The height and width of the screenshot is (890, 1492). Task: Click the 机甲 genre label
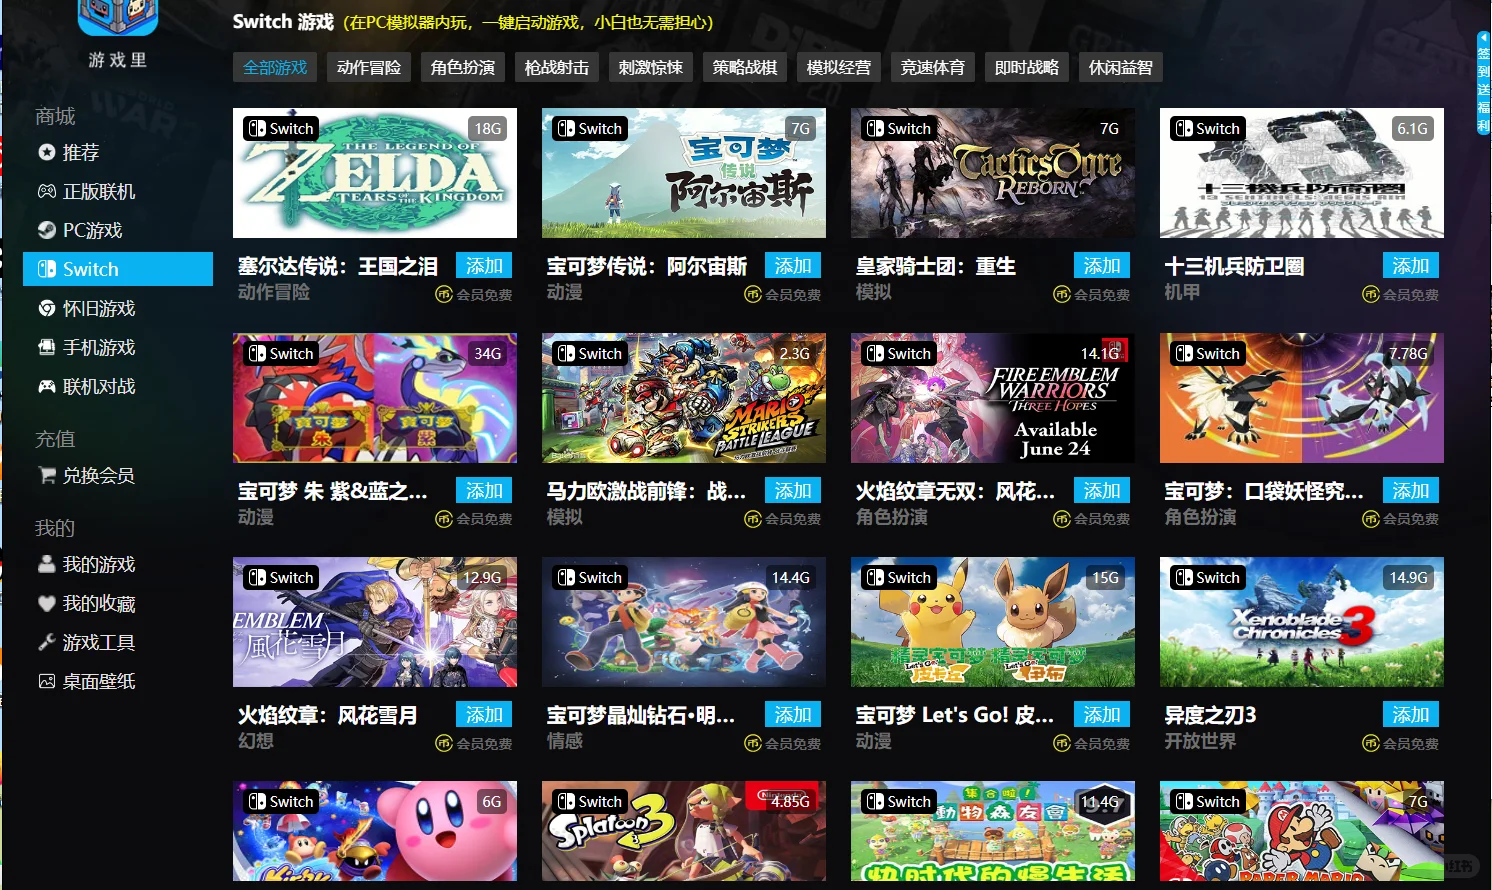point(1182,292)
